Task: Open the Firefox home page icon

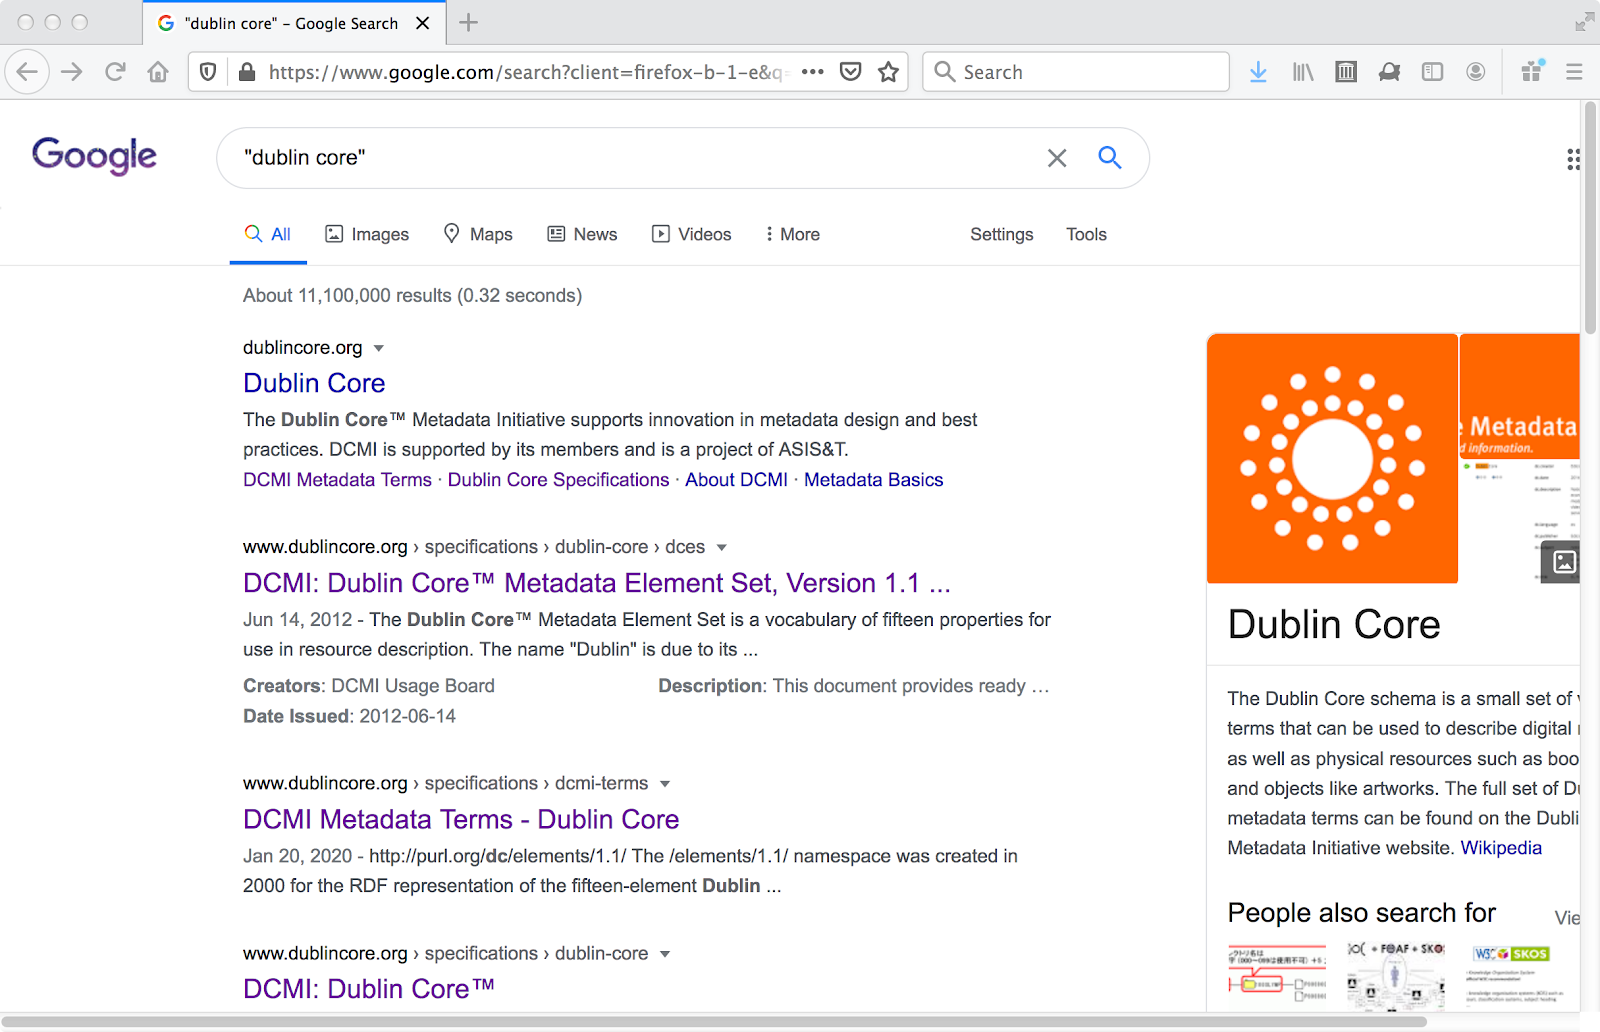Action: 158,72
